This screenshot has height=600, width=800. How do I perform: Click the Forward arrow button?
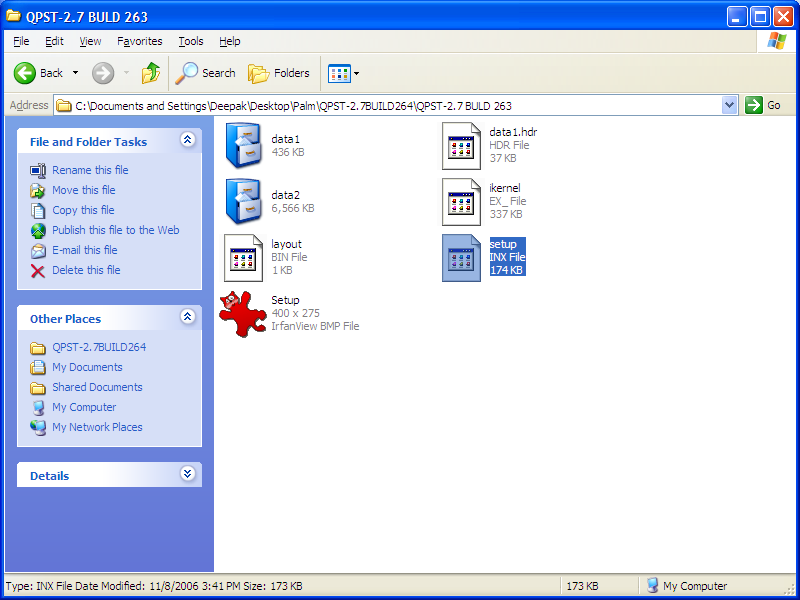pyautogui.click(x=103, y=73)
